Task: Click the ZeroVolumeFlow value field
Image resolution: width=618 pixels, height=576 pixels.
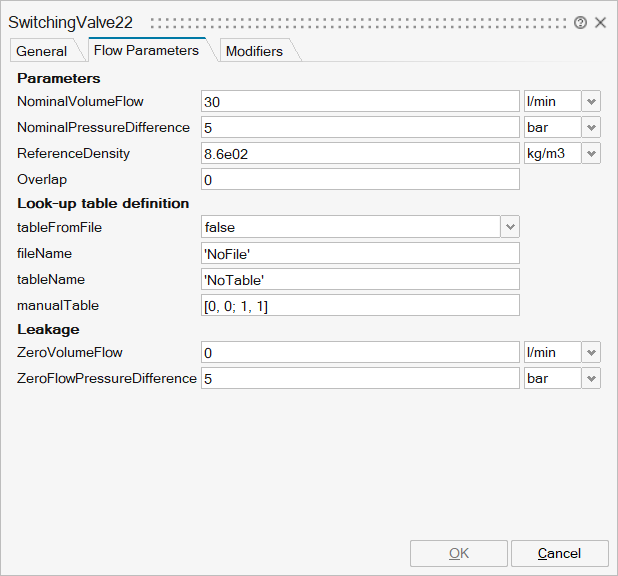Action: [x=360, y=352]
